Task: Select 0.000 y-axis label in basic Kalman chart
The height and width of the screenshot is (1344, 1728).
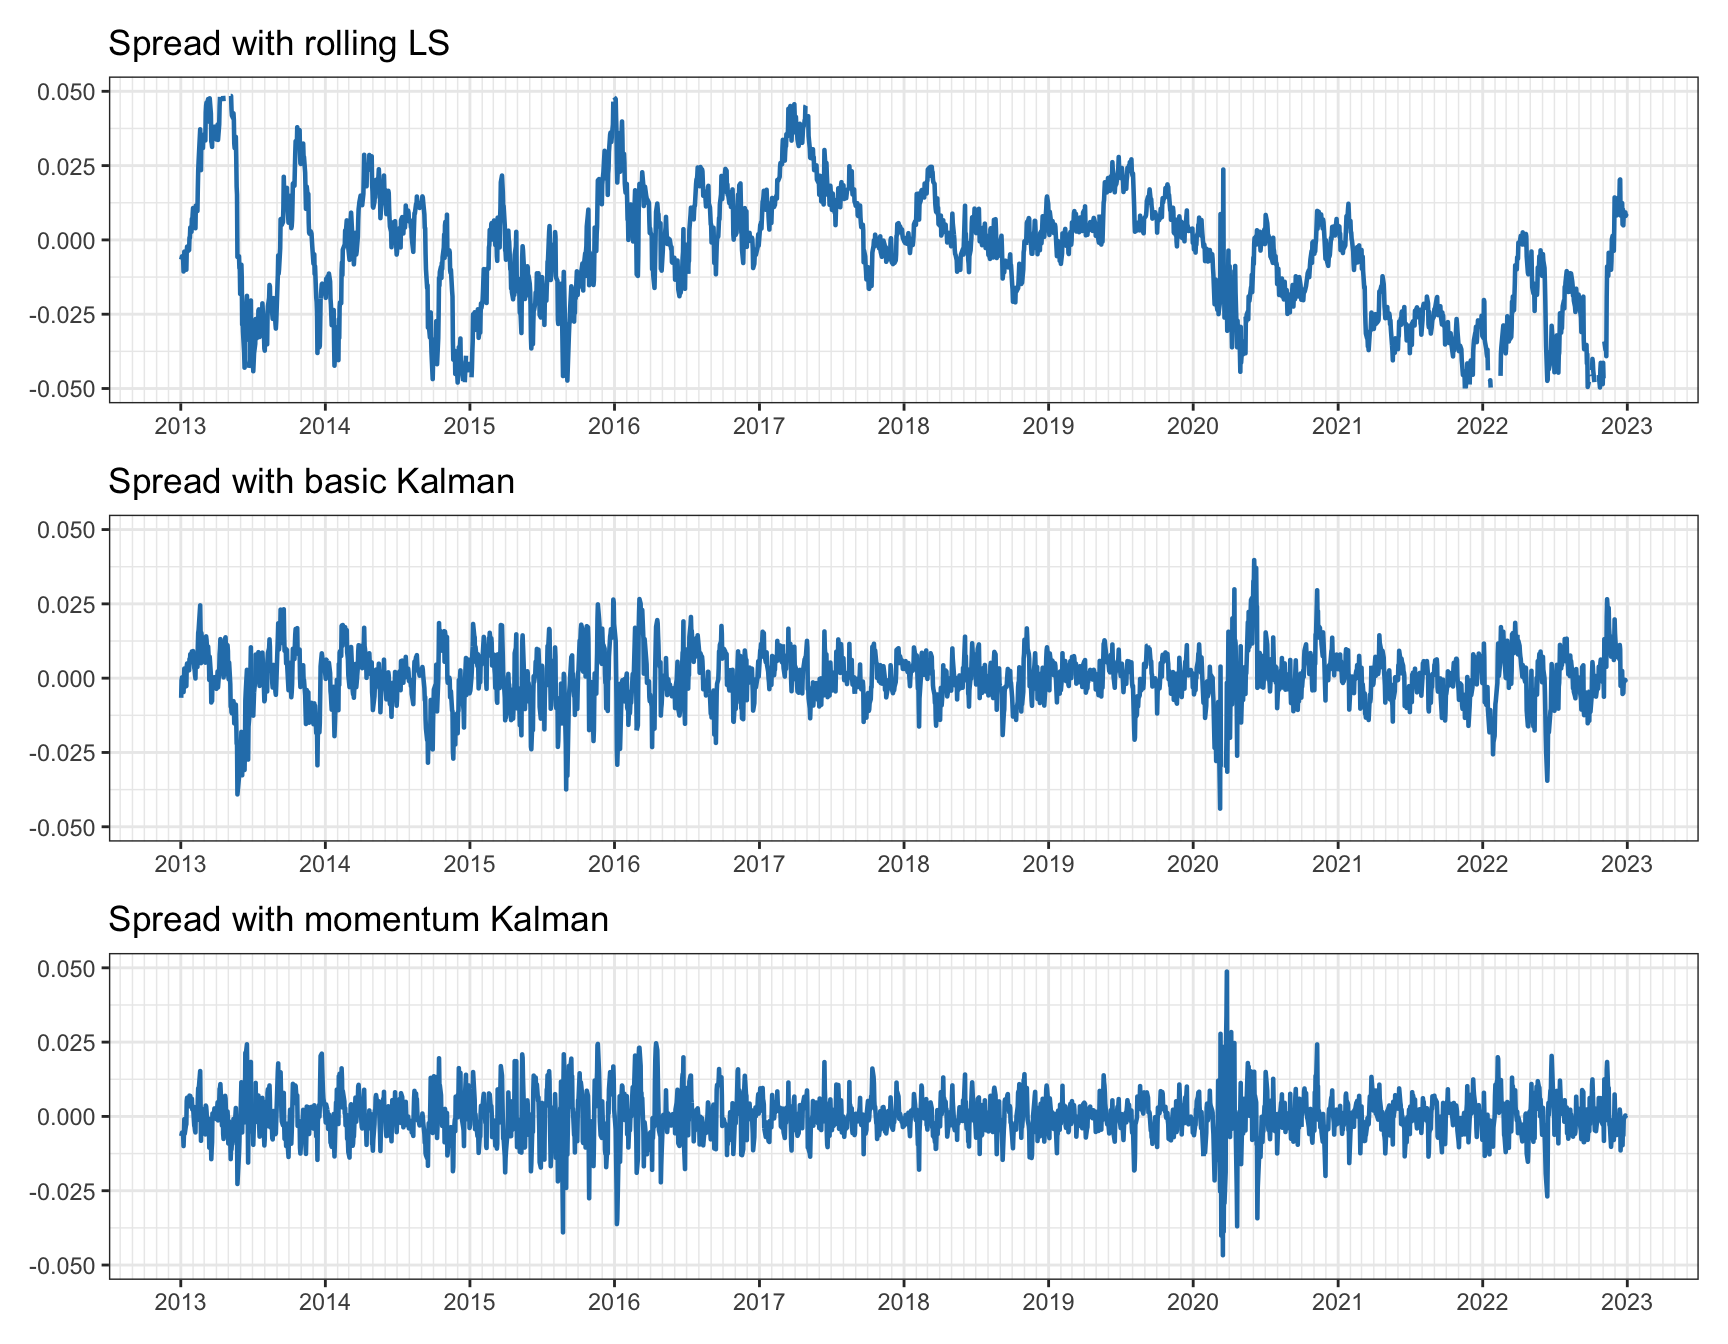Action: point(66,679)
